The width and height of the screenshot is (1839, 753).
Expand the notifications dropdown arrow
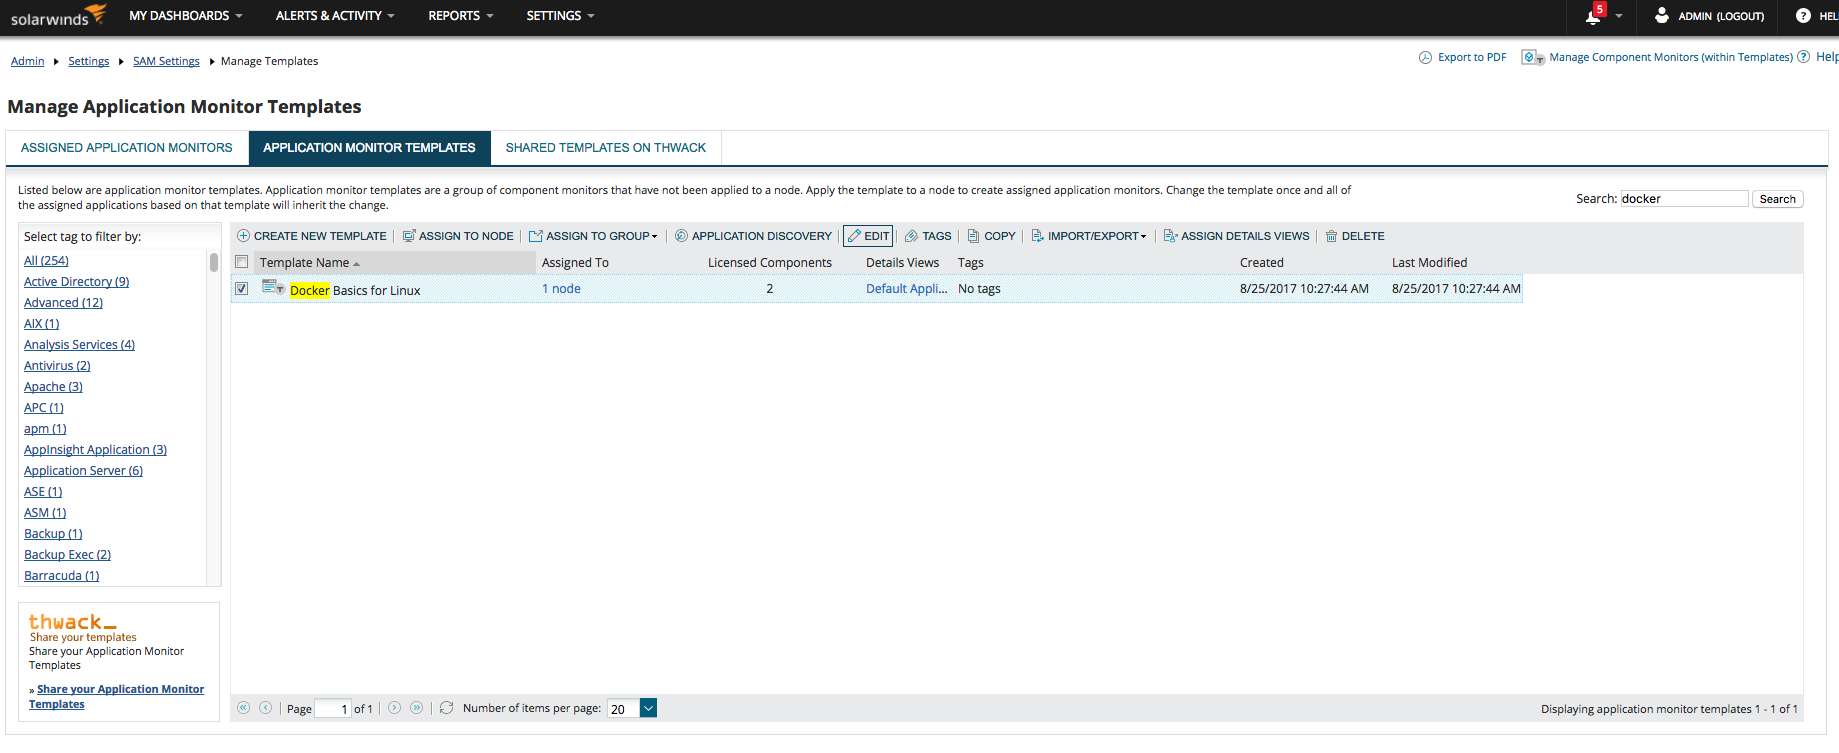pos(1619,16)
